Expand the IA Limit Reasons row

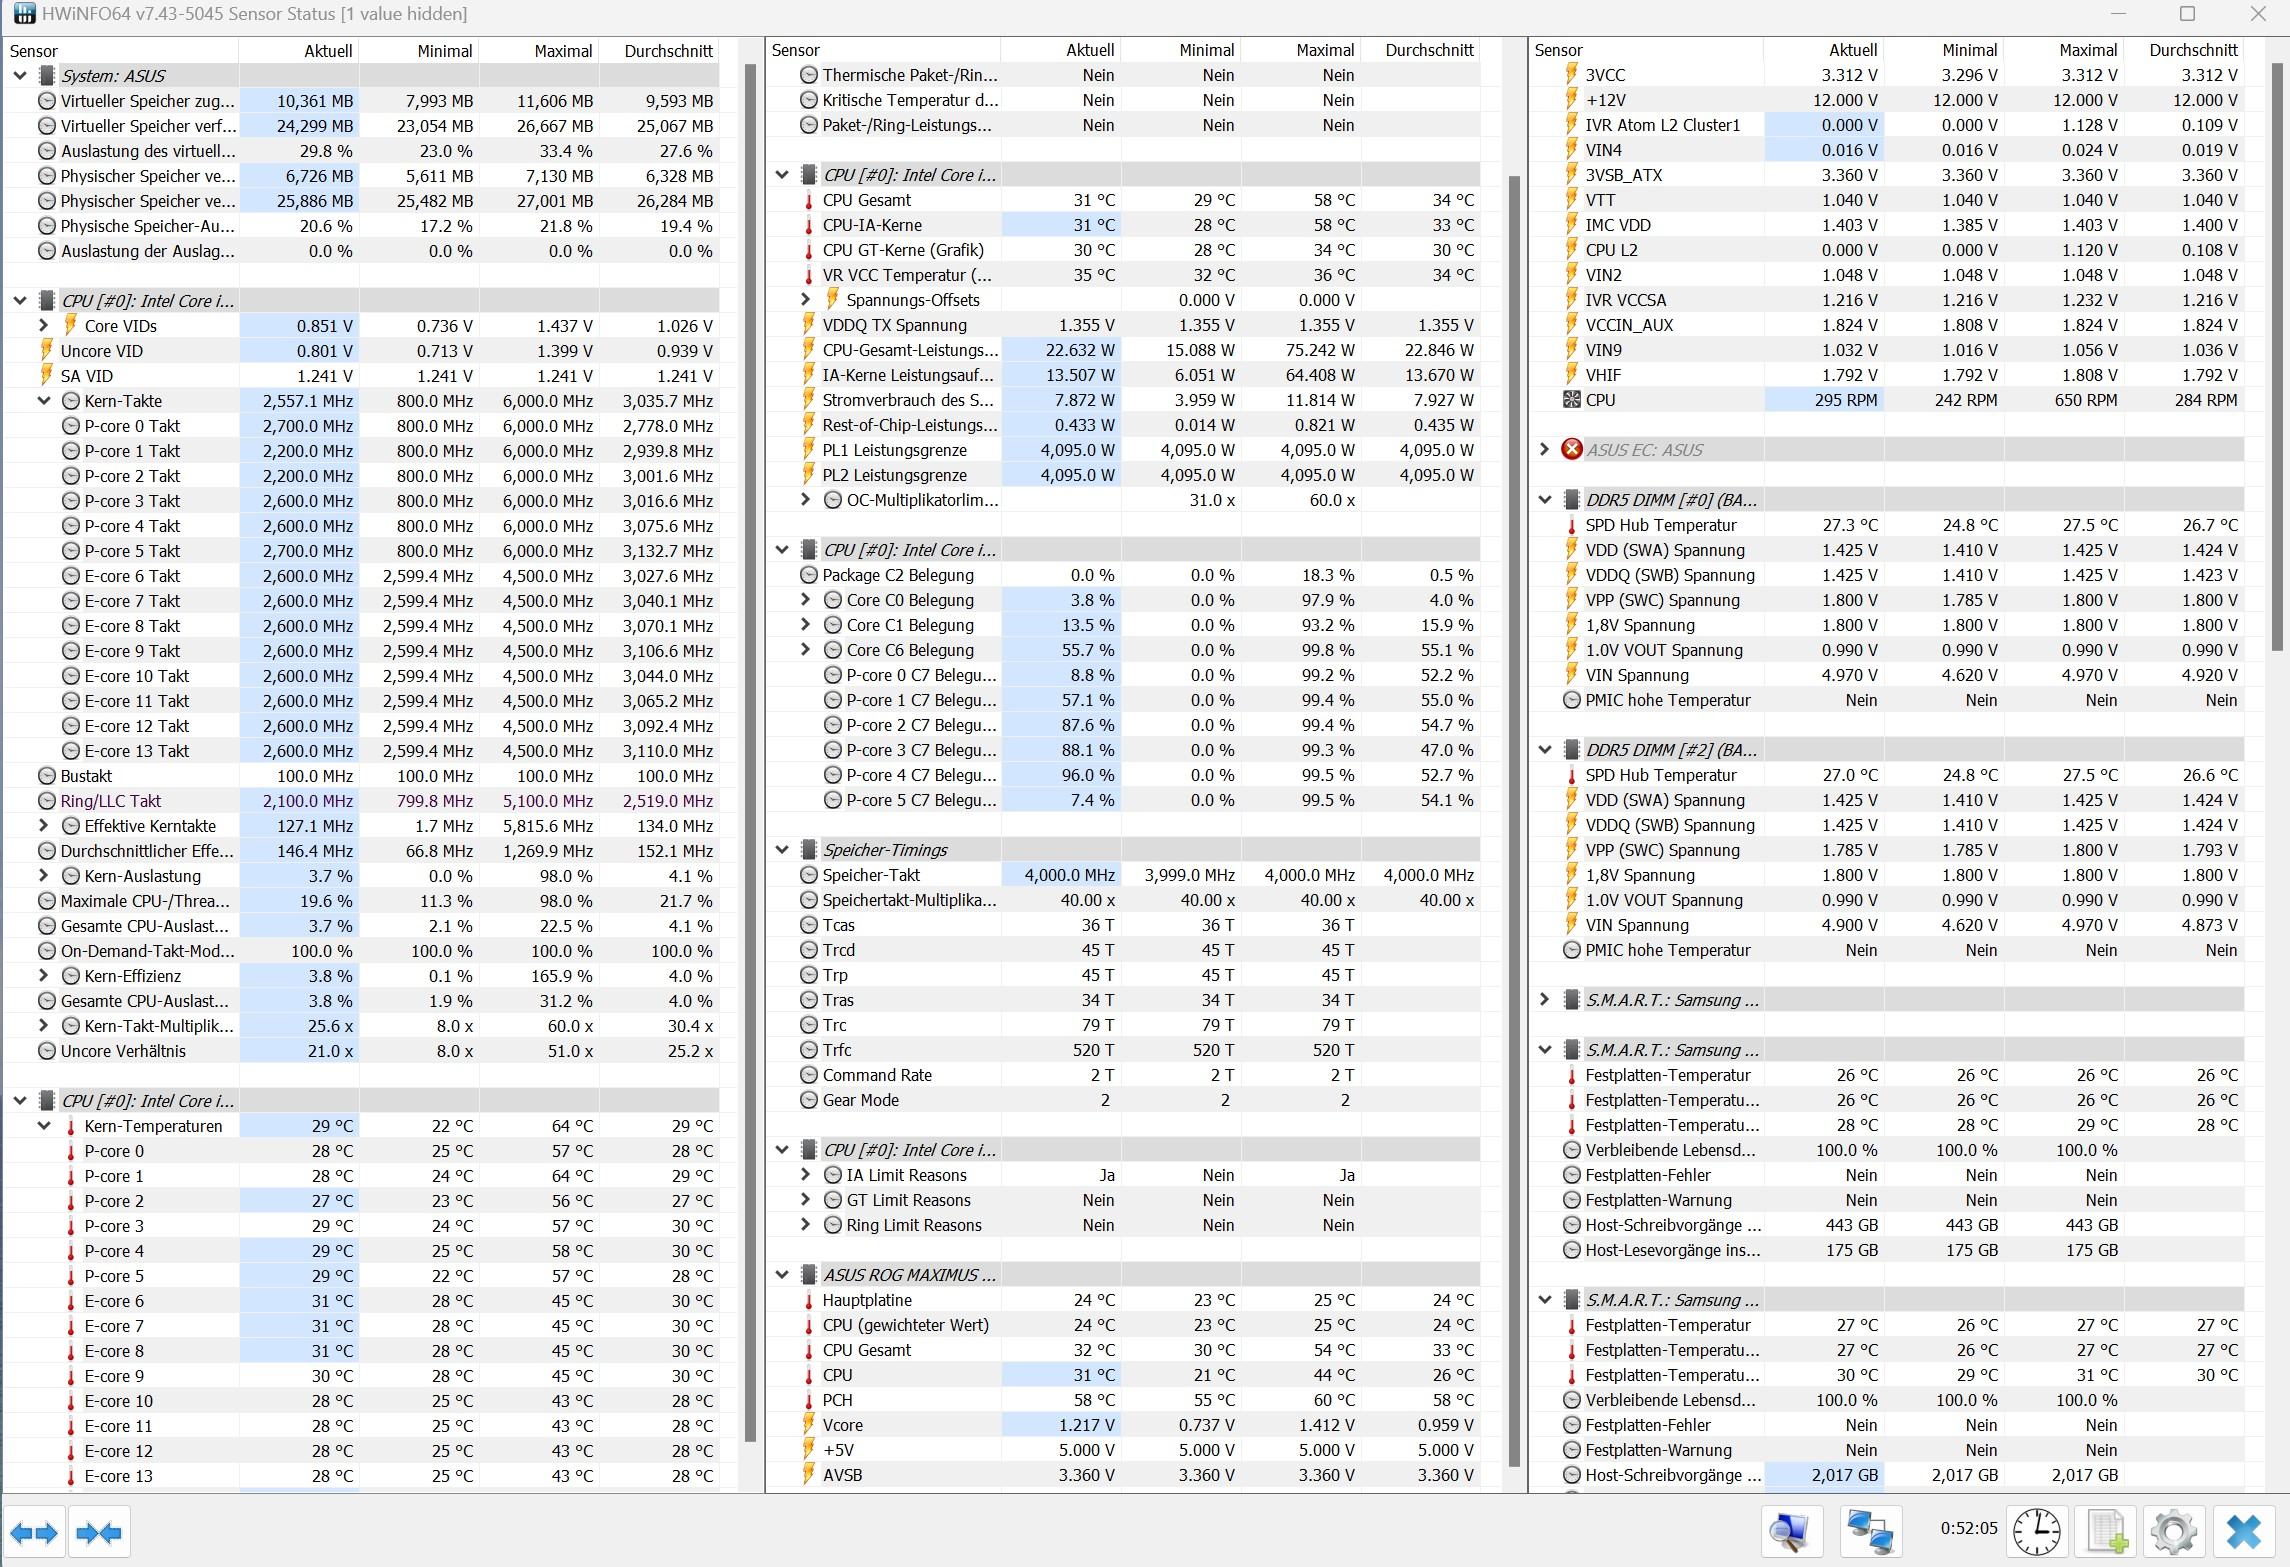click(x=806, y=1175)
